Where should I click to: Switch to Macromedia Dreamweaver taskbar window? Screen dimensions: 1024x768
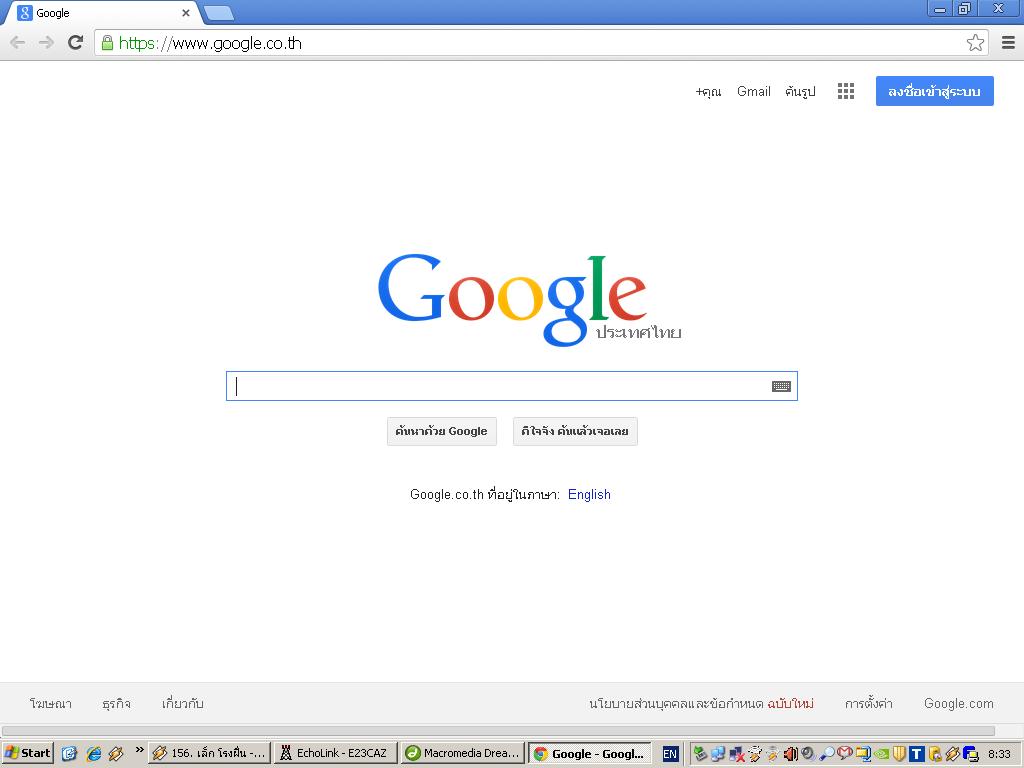(x=463, y=753)
